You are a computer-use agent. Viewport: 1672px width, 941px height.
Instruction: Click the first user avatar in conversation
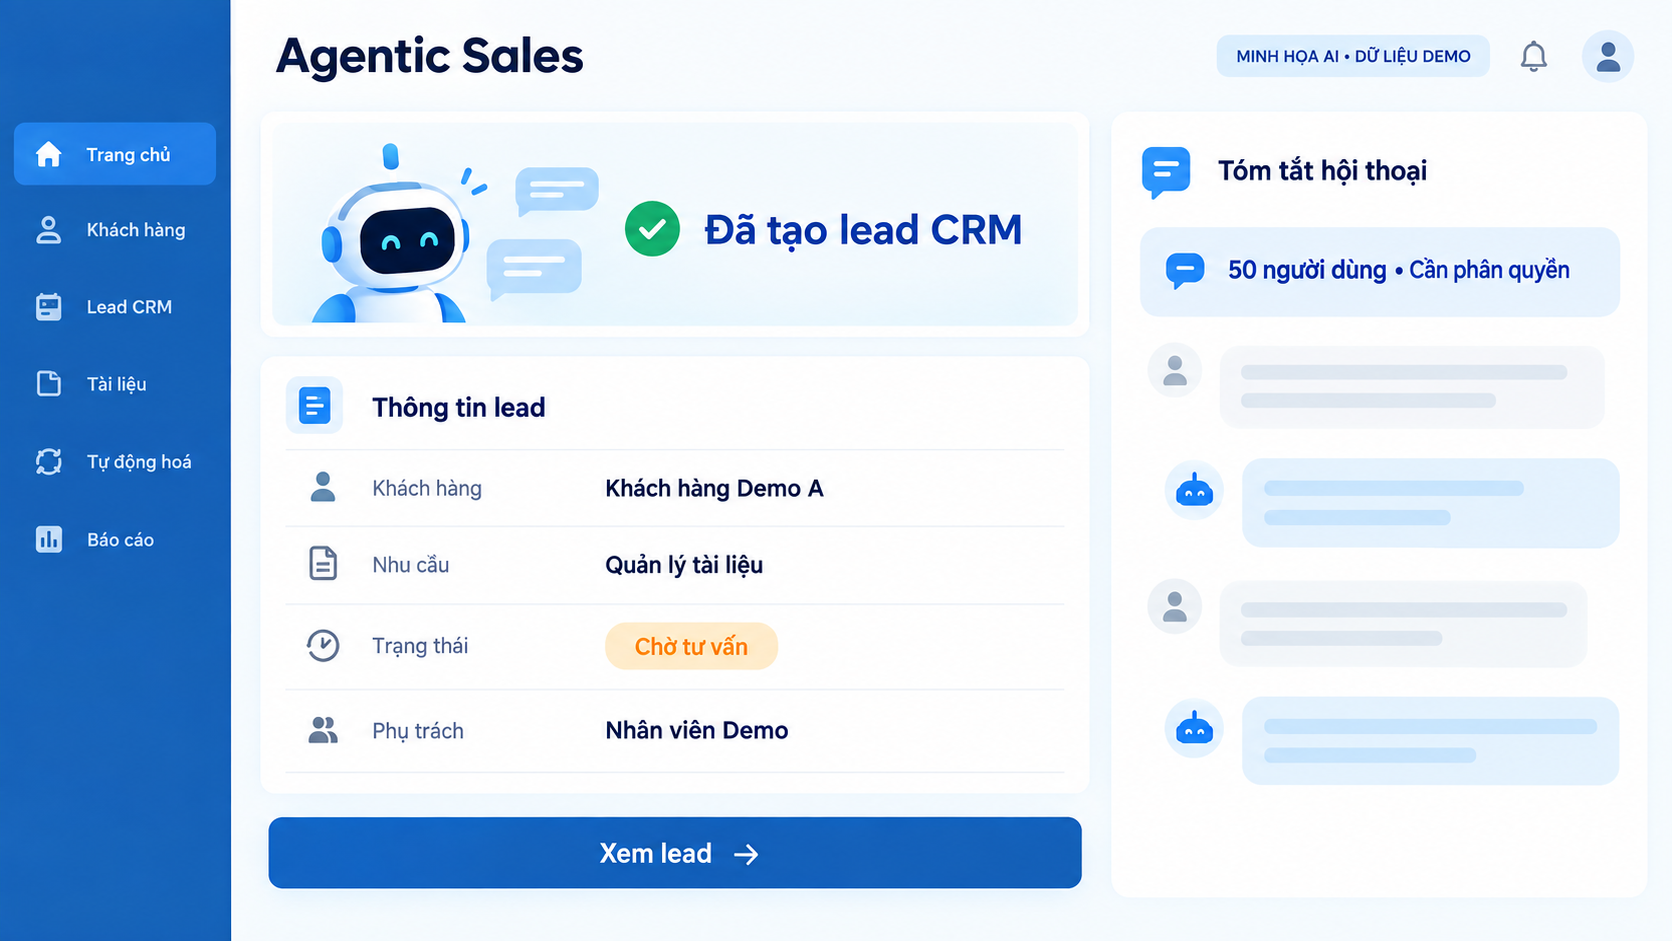click(x=1175, y=371)
